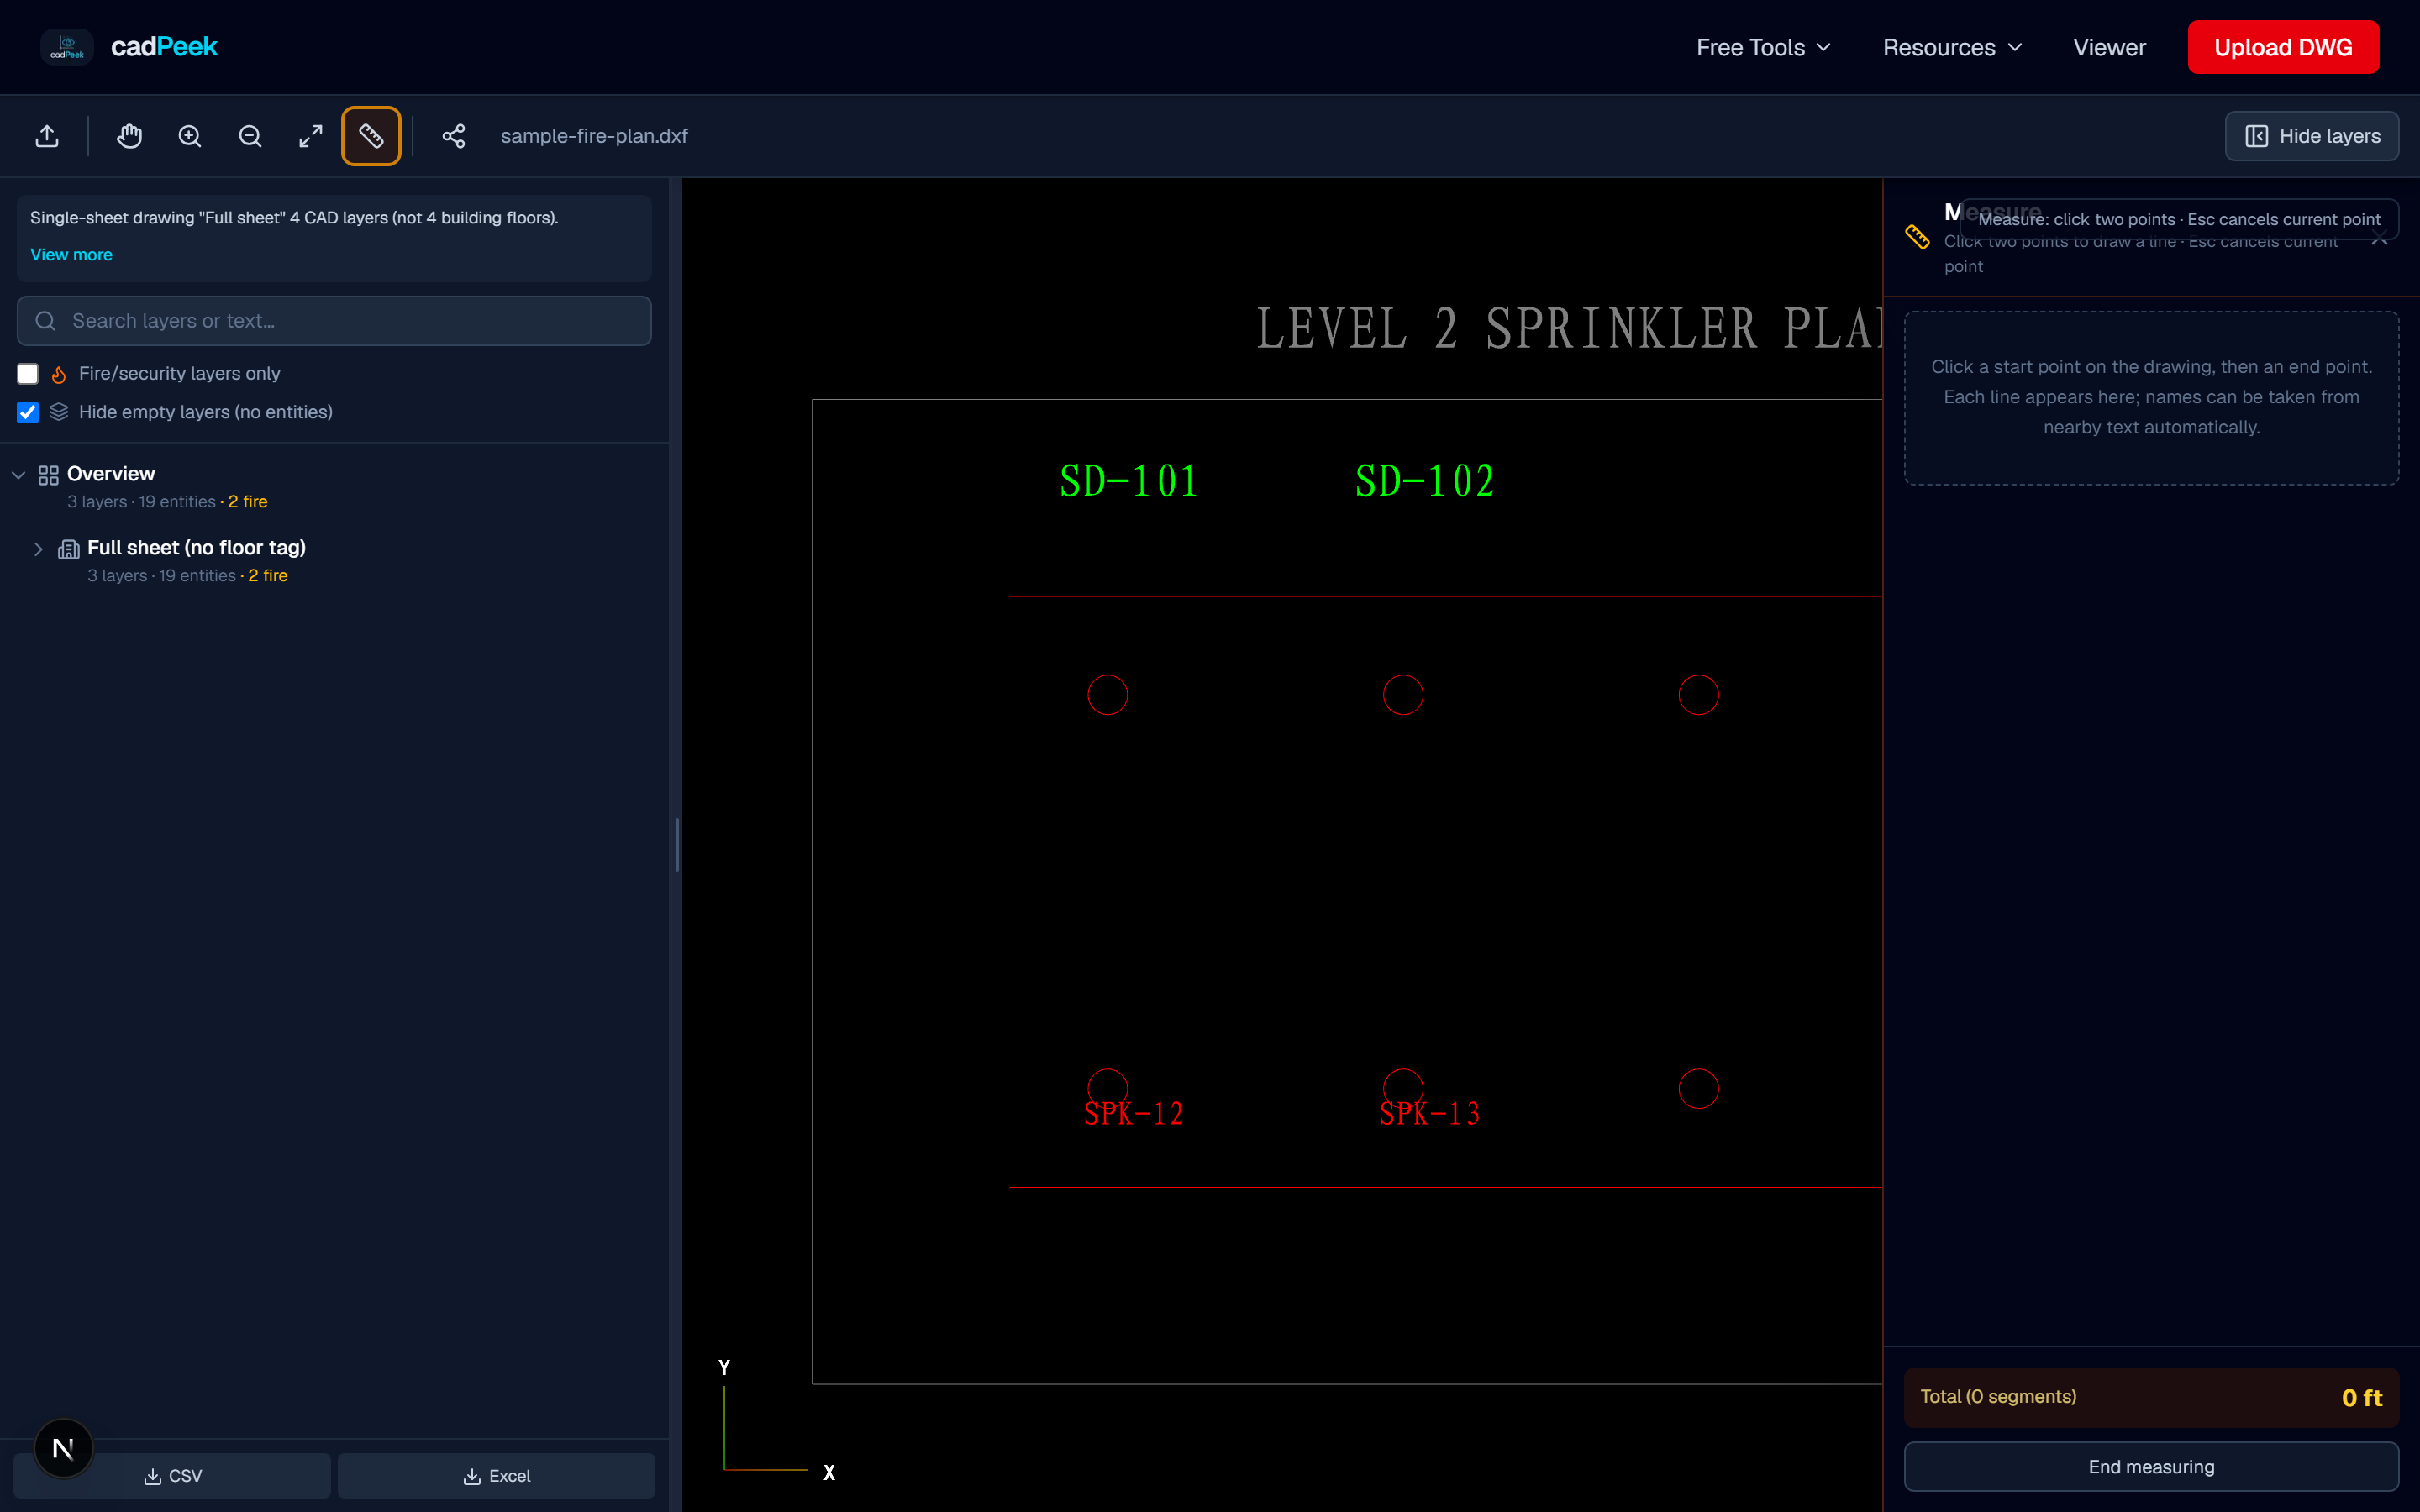
Task: Click the sample-fire-plan.dxf file name
Action: (594, 136)
